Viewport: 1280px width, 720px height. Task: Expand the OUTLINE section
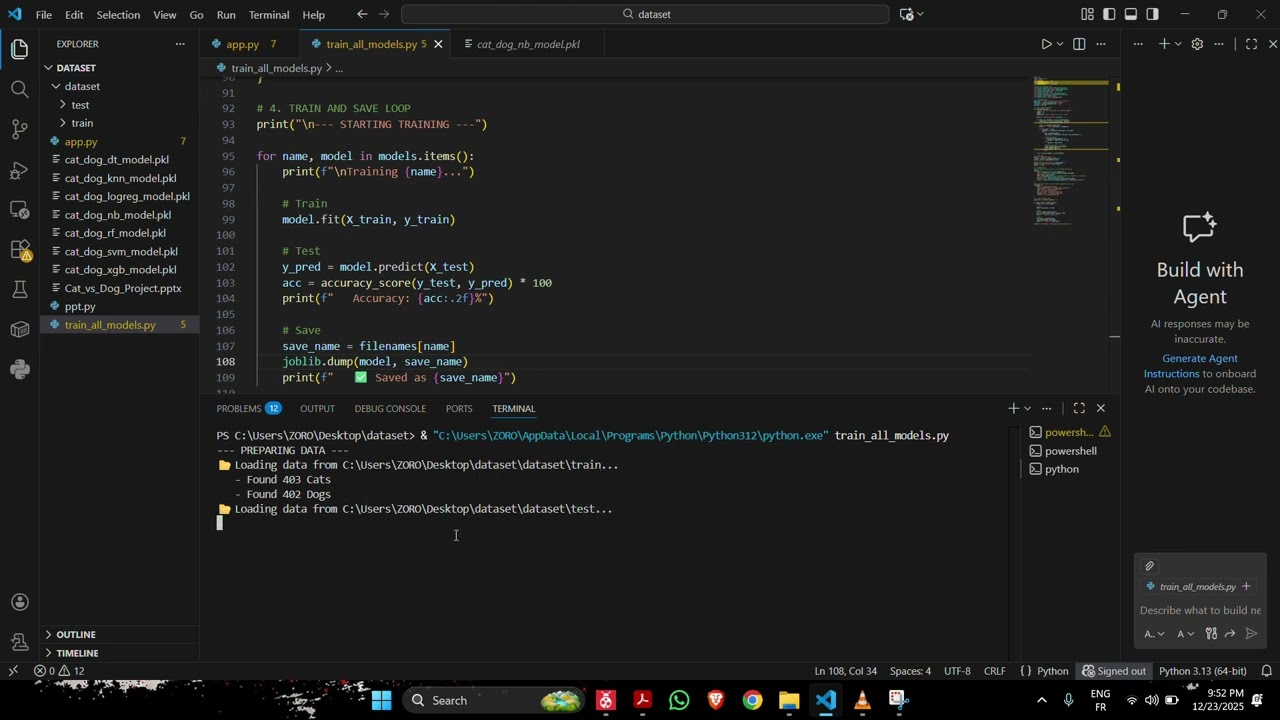(x=75, y=634)
